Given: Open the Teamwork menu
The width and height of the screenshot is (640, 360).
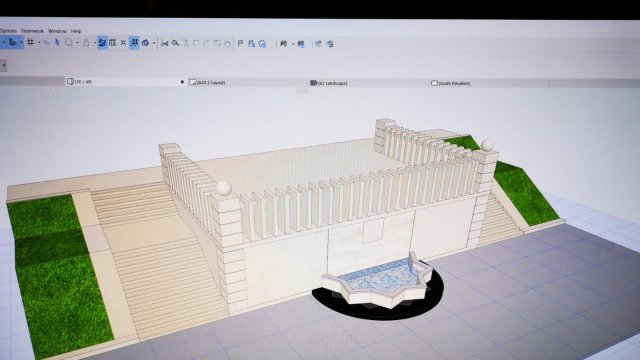Looking at the screenshot, I should tap(32, 31).
